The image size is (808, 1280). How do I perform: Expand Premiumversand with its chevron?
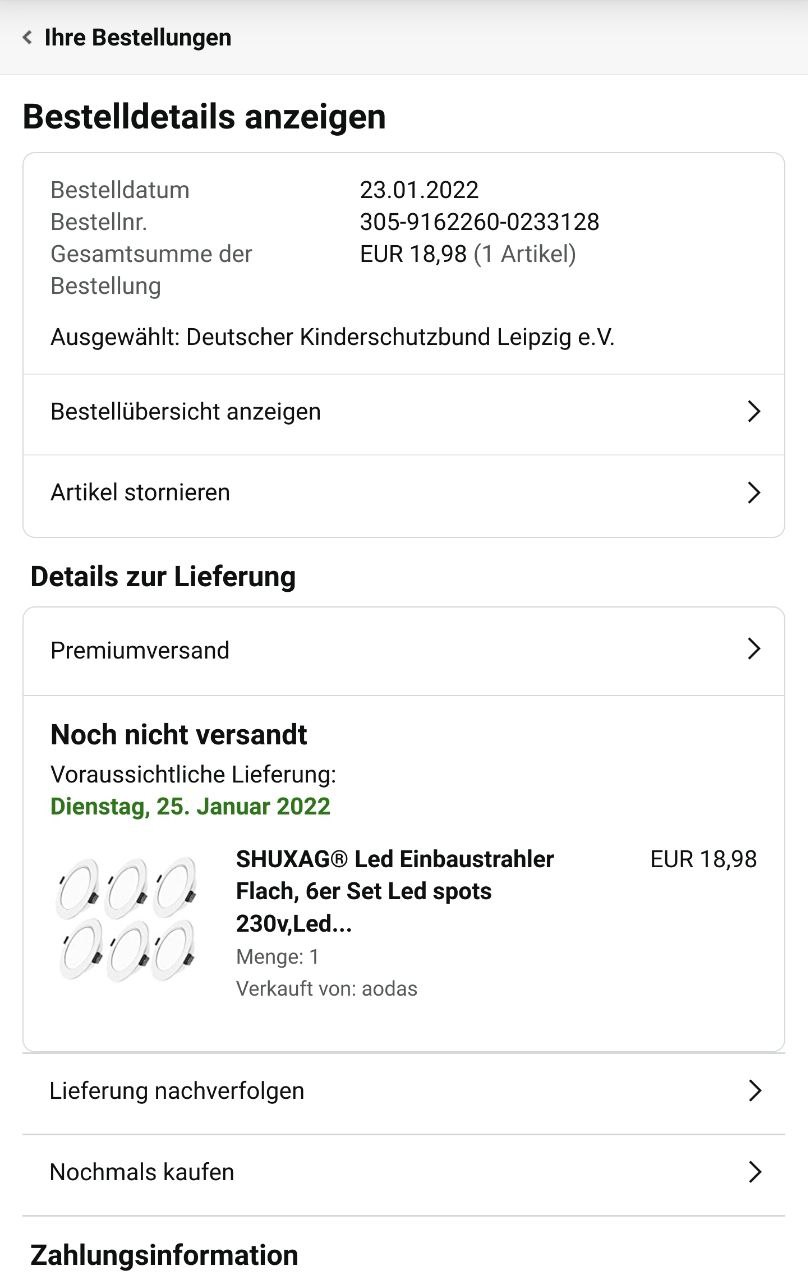pyautogui.click(x=754, y=650)
